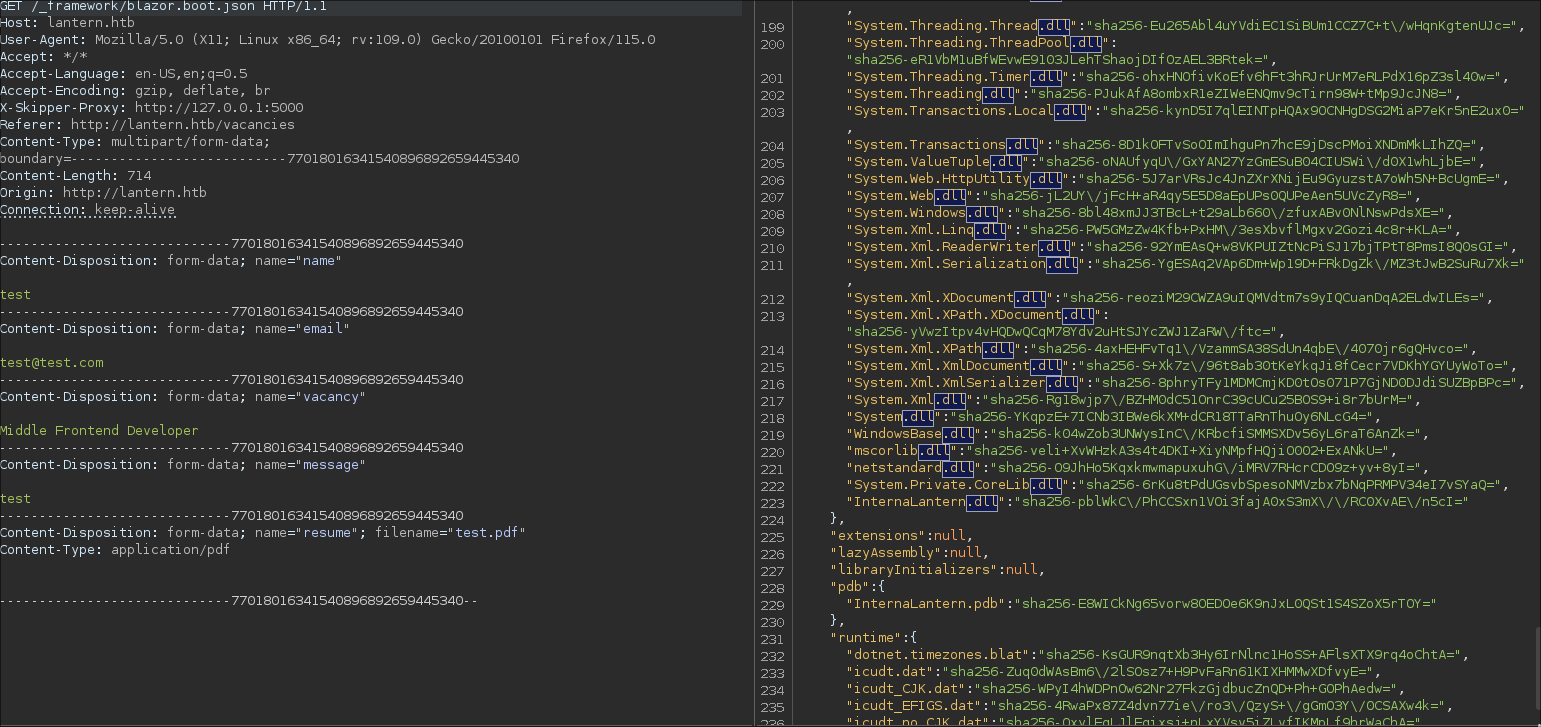Select the WindowsBase.dll key

pos(915,434)
